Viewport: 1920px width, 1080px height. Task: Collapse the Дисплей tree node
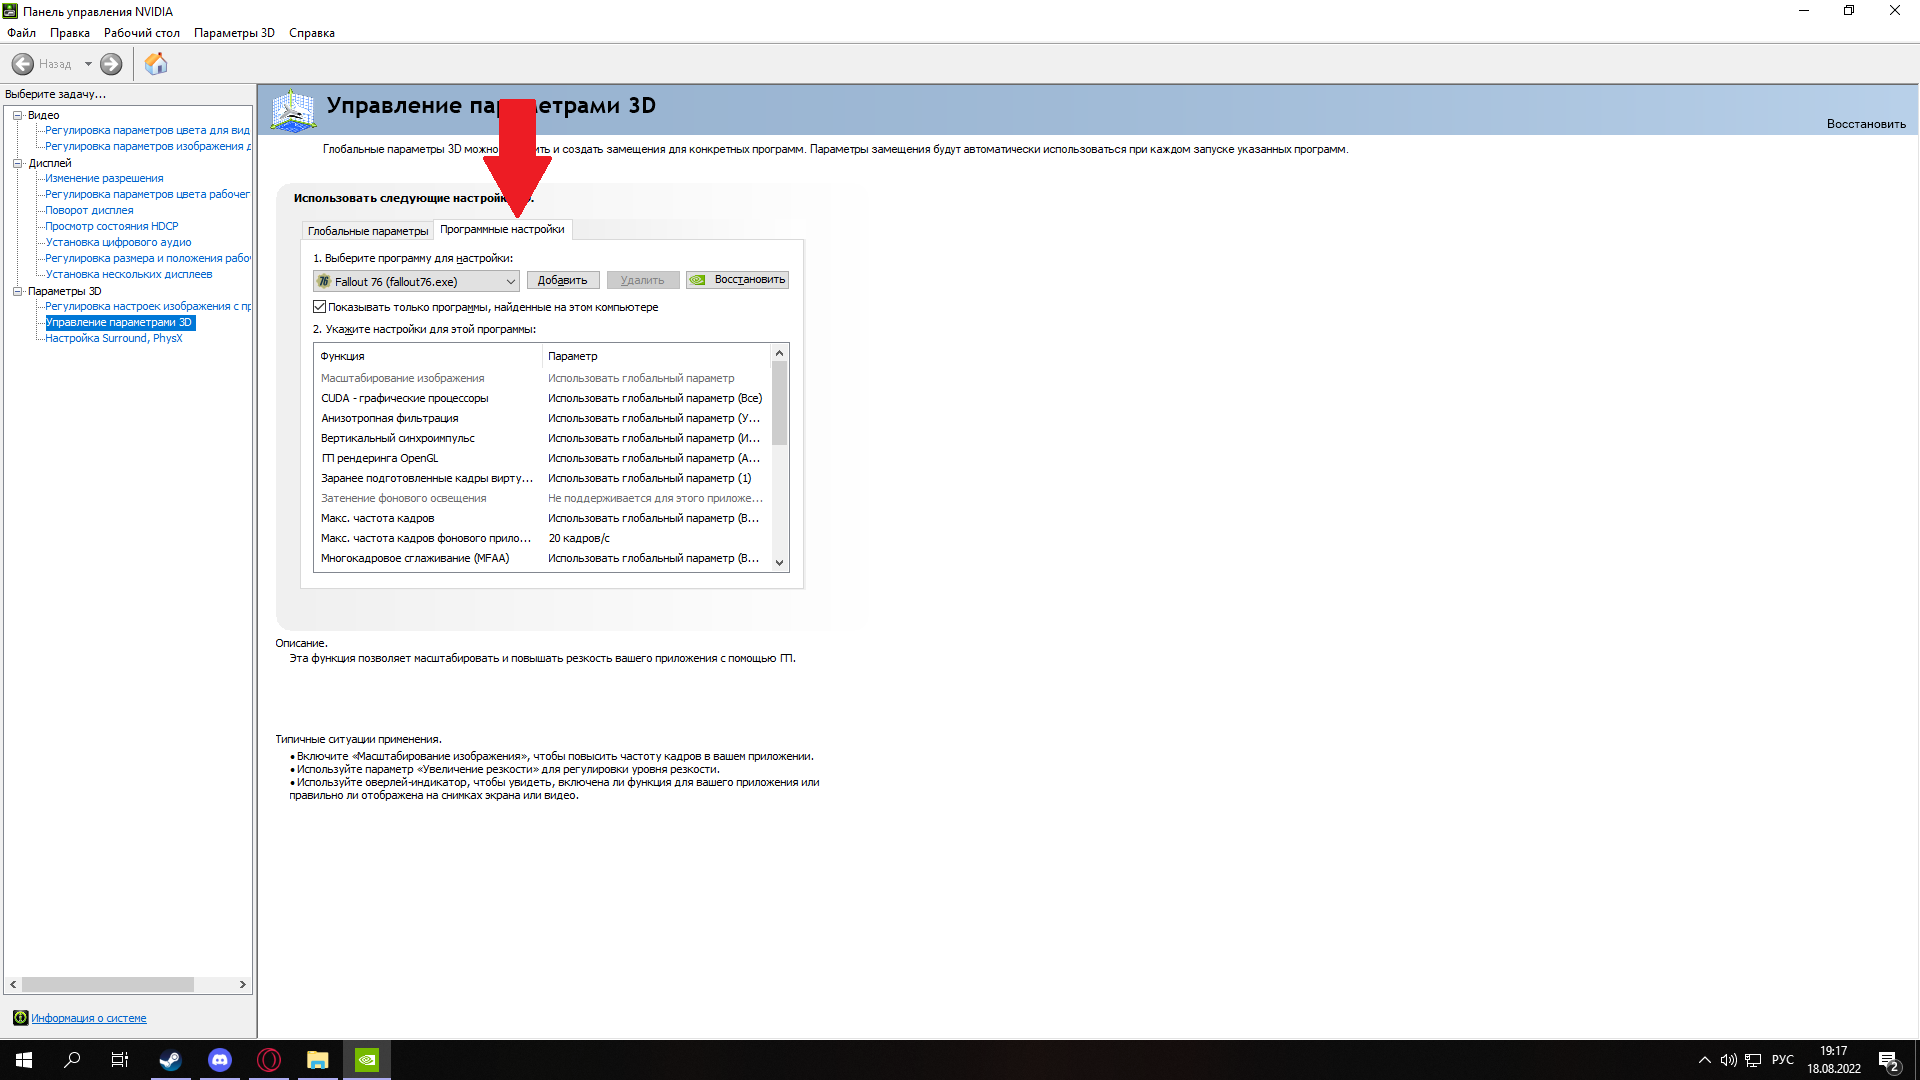pos(17,163)
